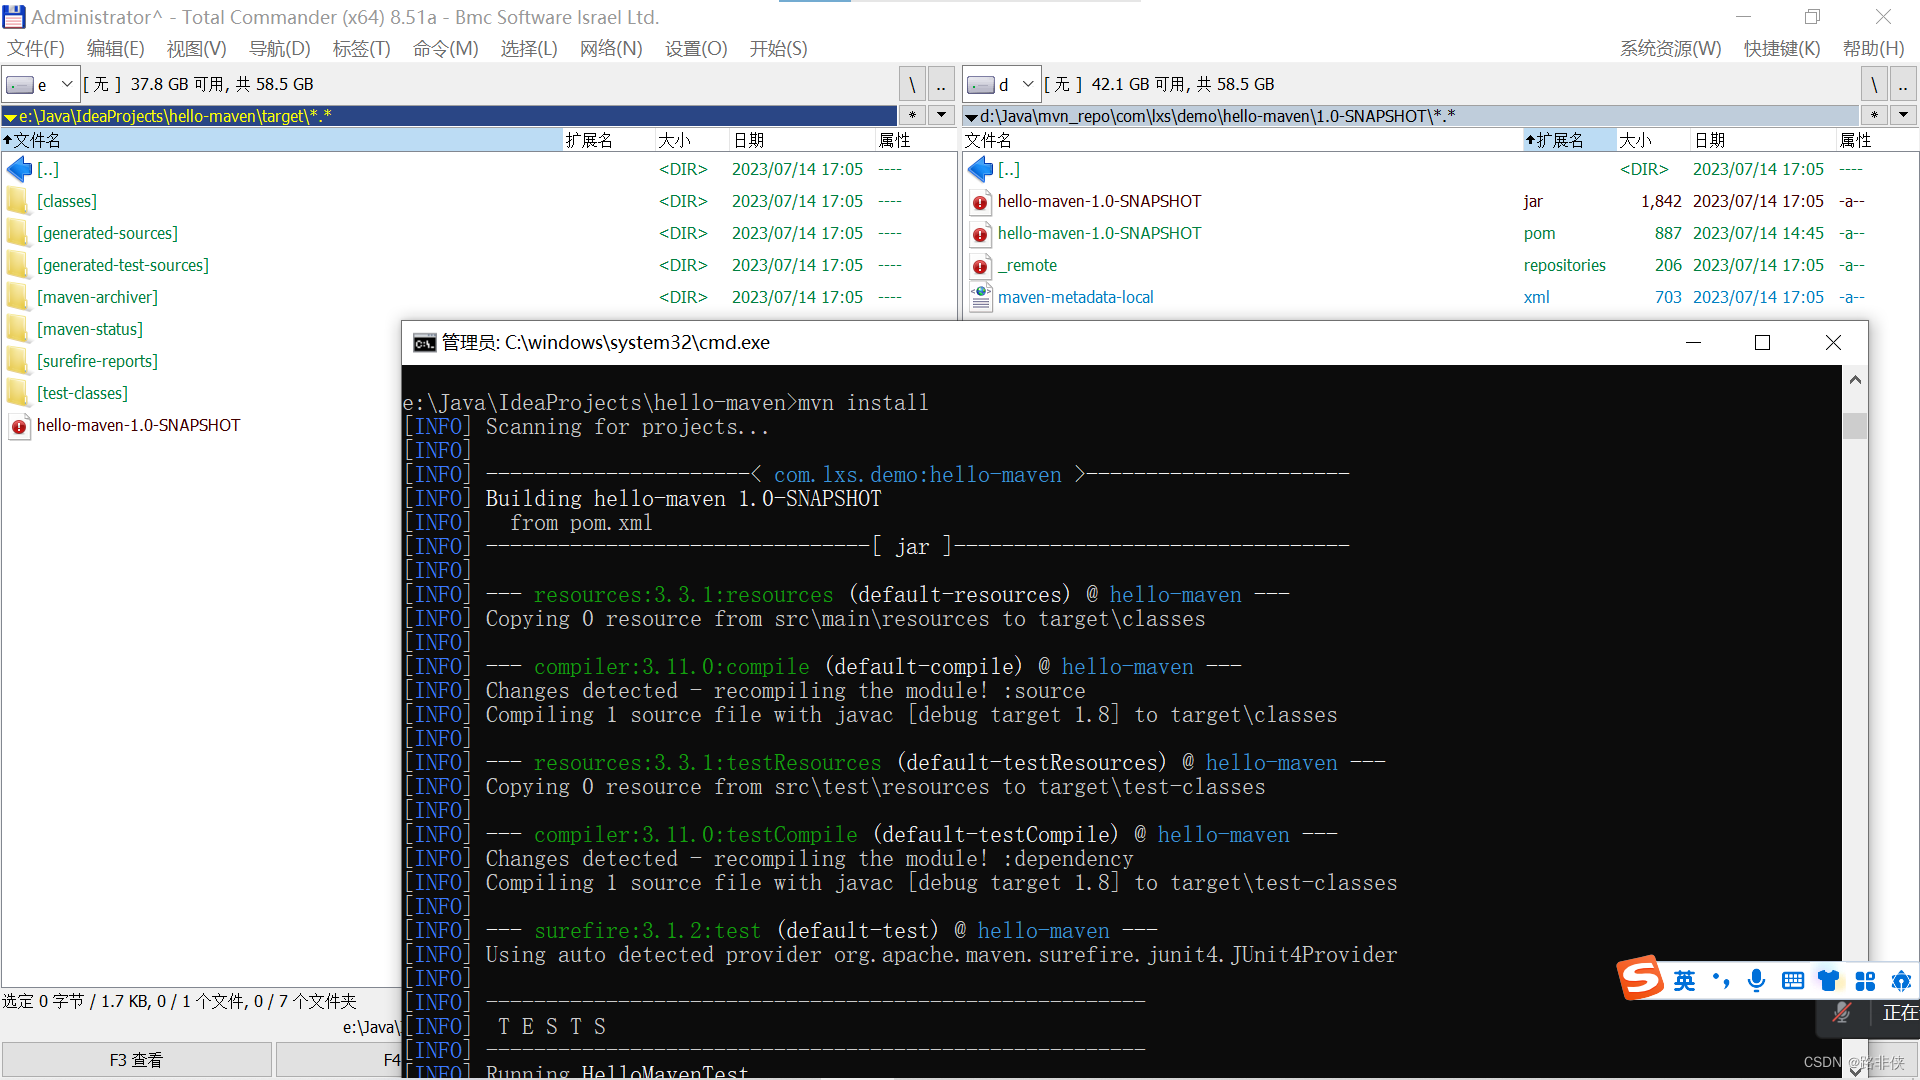The image size is (1920, 1080).
Task: Click the Sogou input method logo
Action: pos(1641,979)
